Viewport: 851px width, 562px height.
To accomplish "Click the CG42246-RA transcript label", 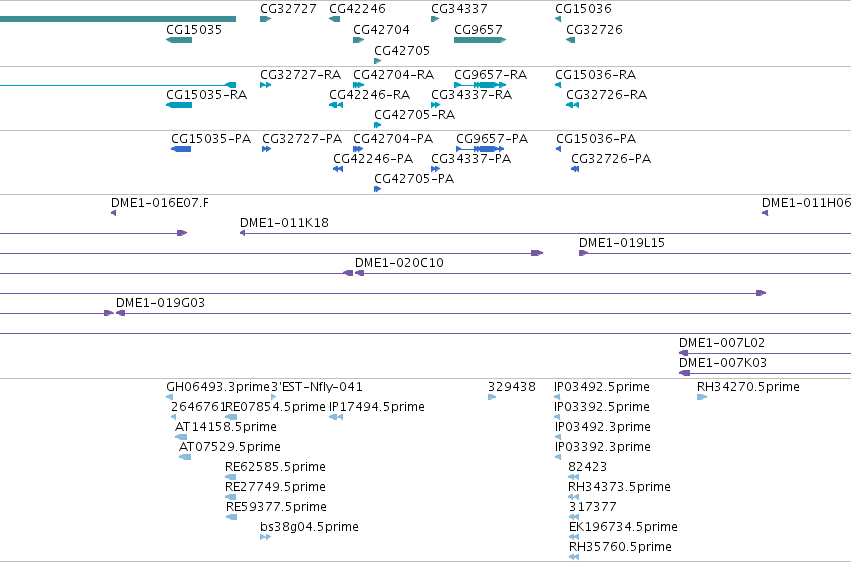I will click(370, 95).
